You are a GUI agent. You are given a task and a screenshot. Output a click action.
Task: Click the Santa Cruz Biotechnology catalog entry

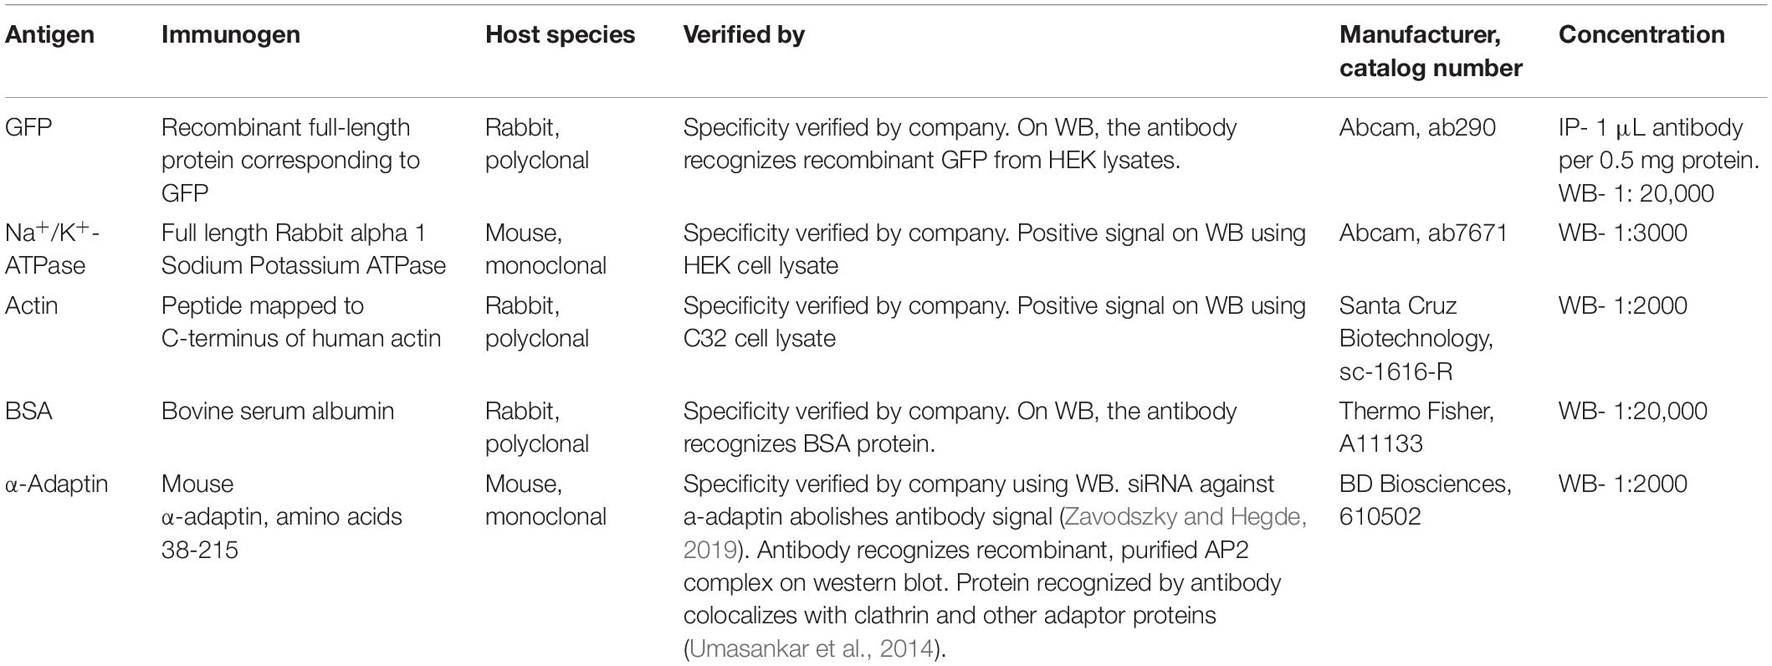coord(1416,339)
